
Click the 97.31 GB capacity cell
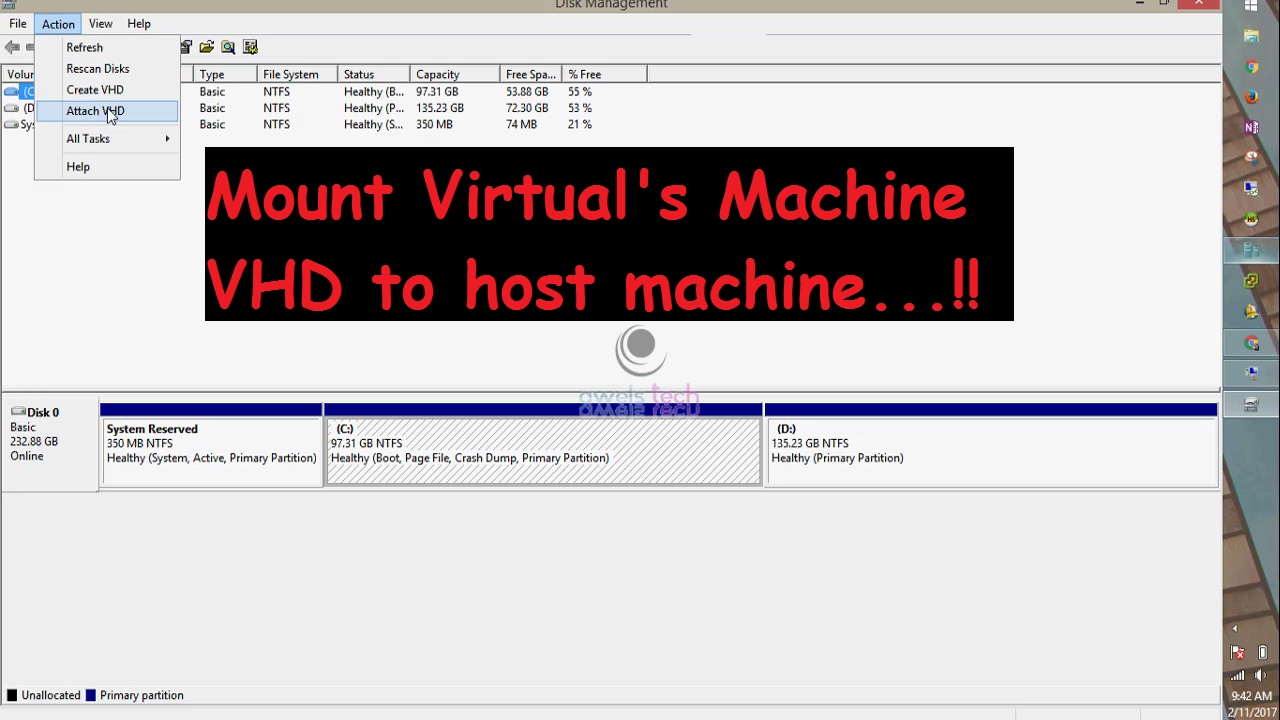point(437,91)
